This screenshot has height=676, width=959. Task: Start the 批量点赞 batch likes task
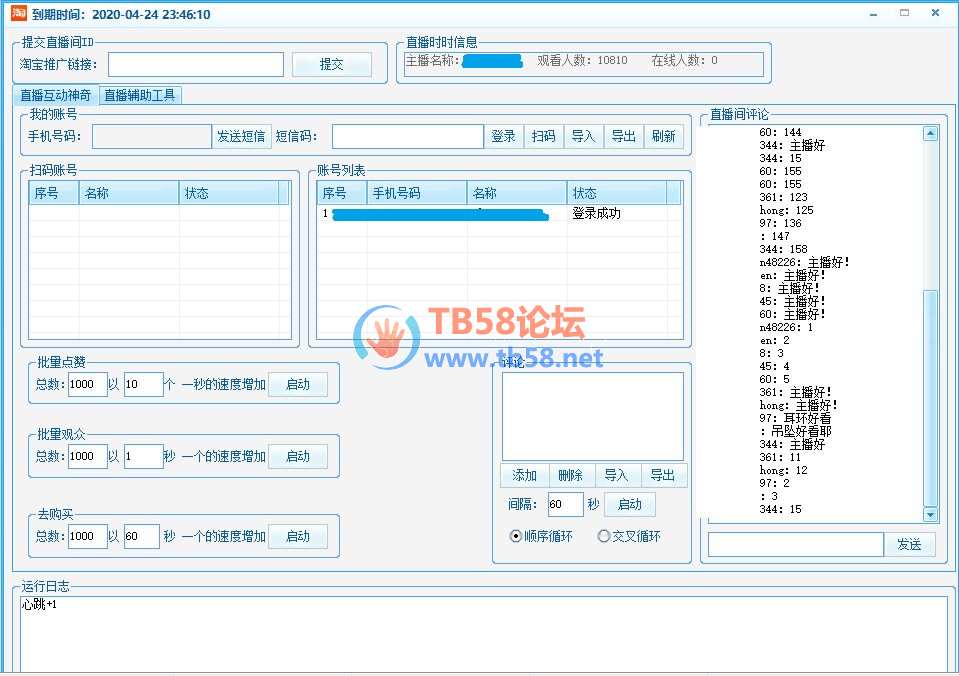click(297, 383)
